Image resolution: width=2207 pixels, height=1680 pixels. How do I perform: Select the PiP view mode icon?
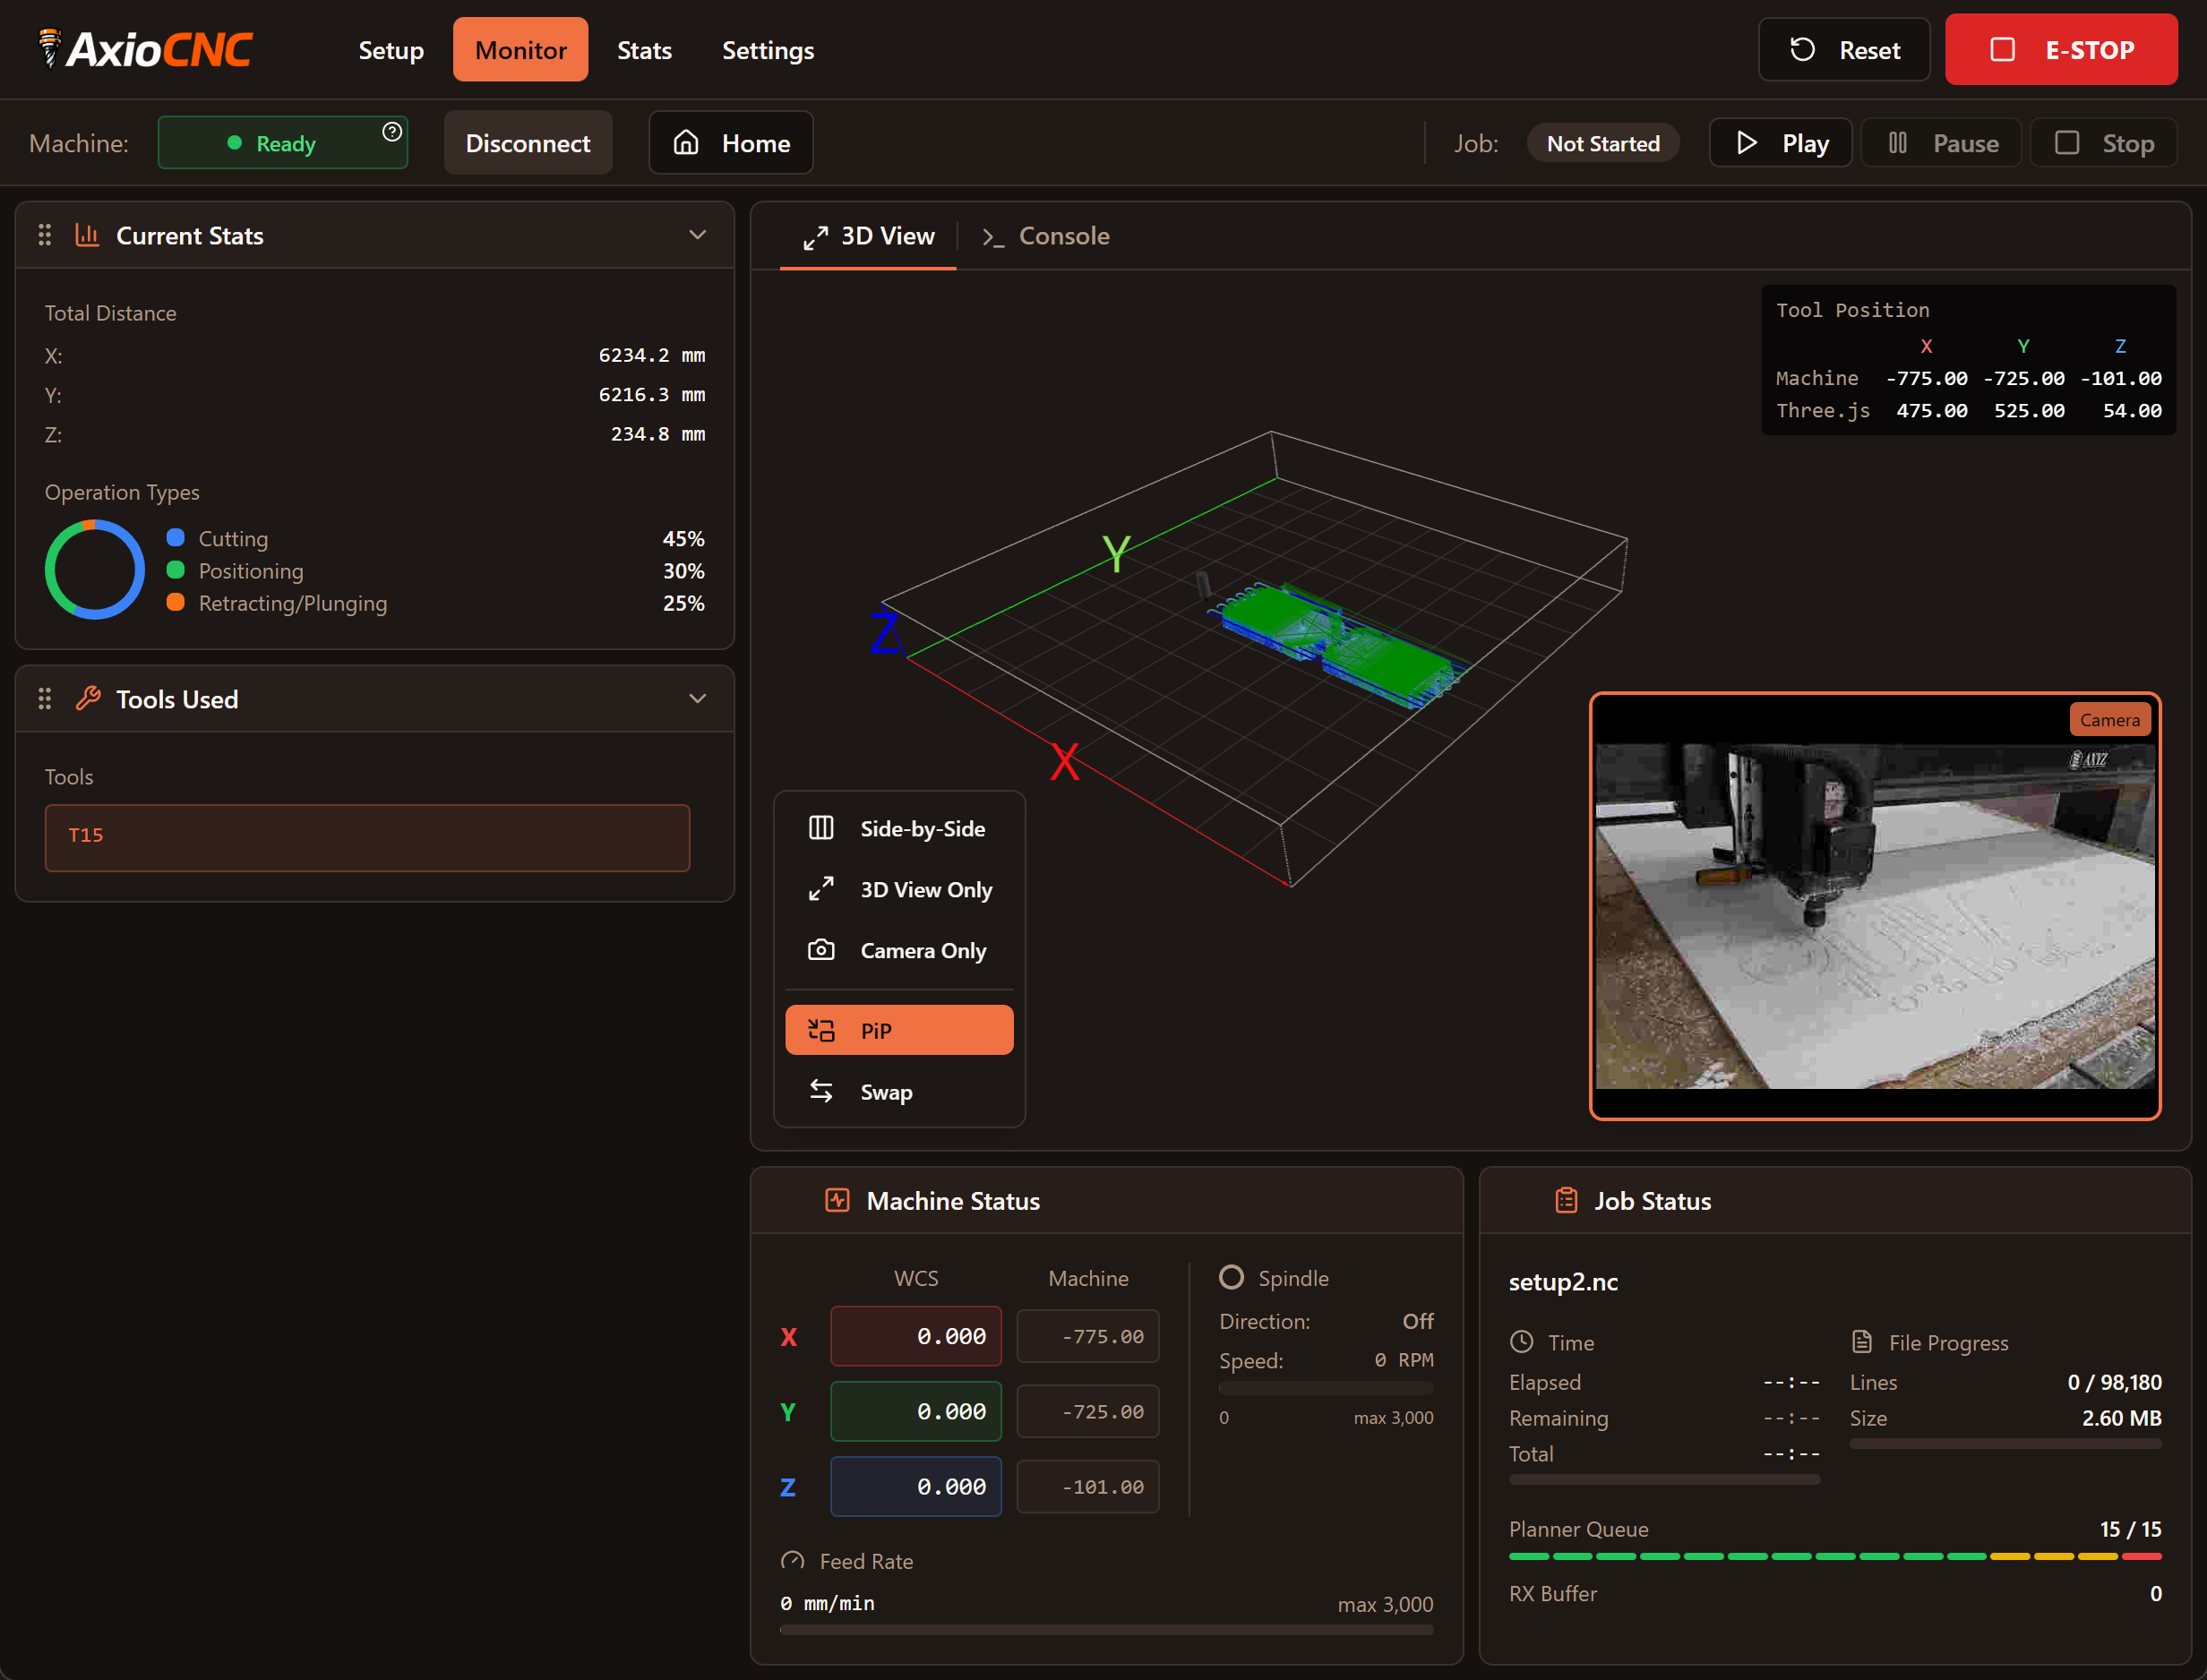[x=822, y=1029]
